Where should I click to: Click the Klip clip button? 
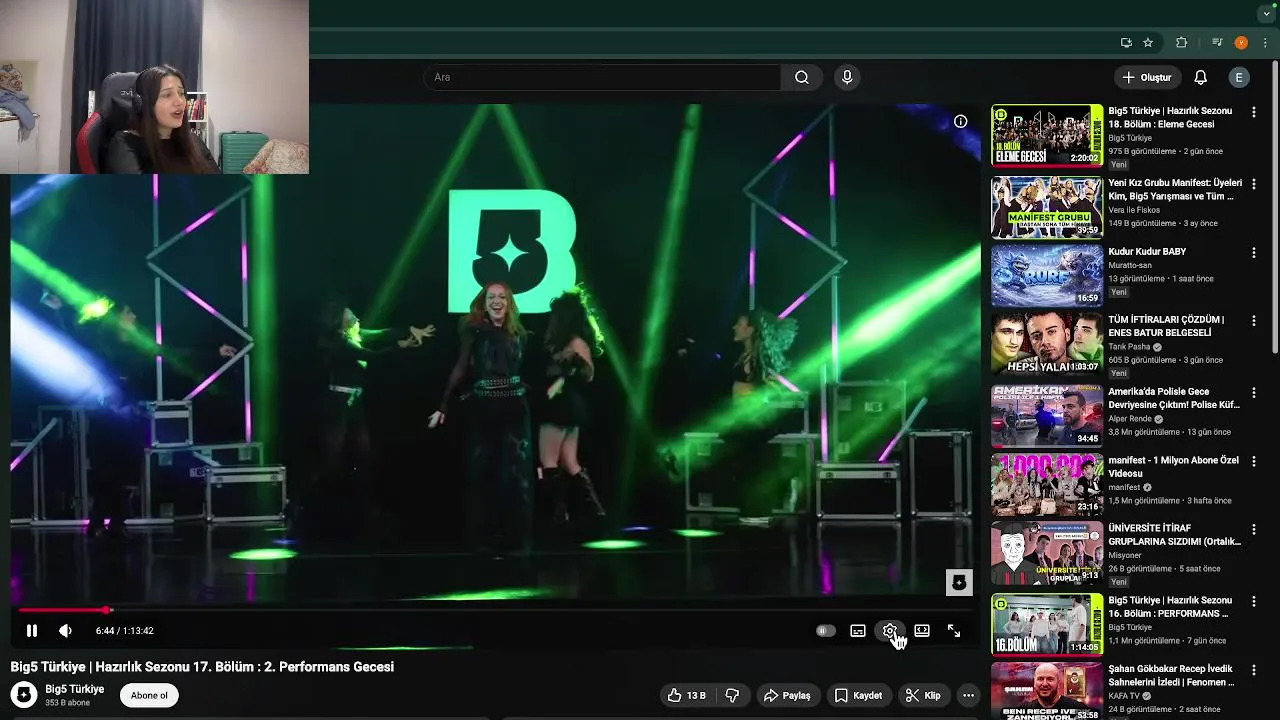coord(923,695)
